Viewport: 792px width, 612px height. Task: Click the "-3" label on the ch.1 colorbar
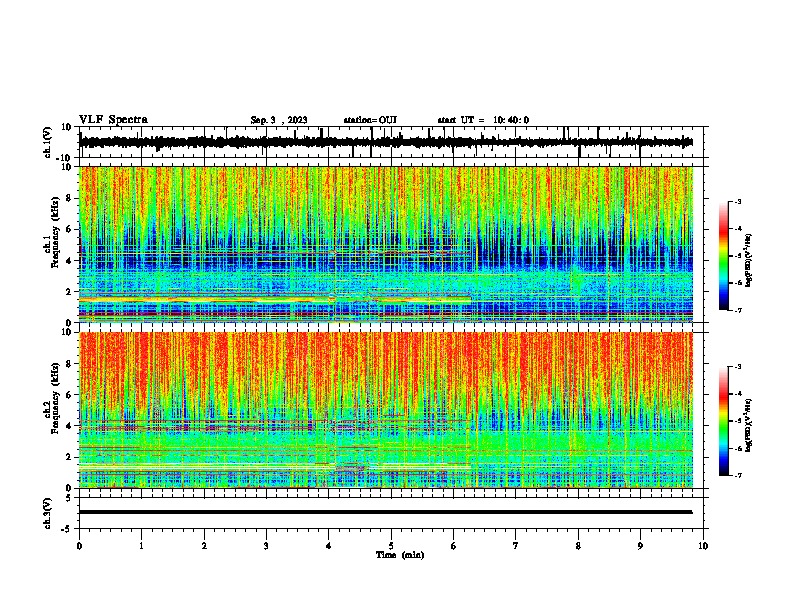[x=737, y=202]
